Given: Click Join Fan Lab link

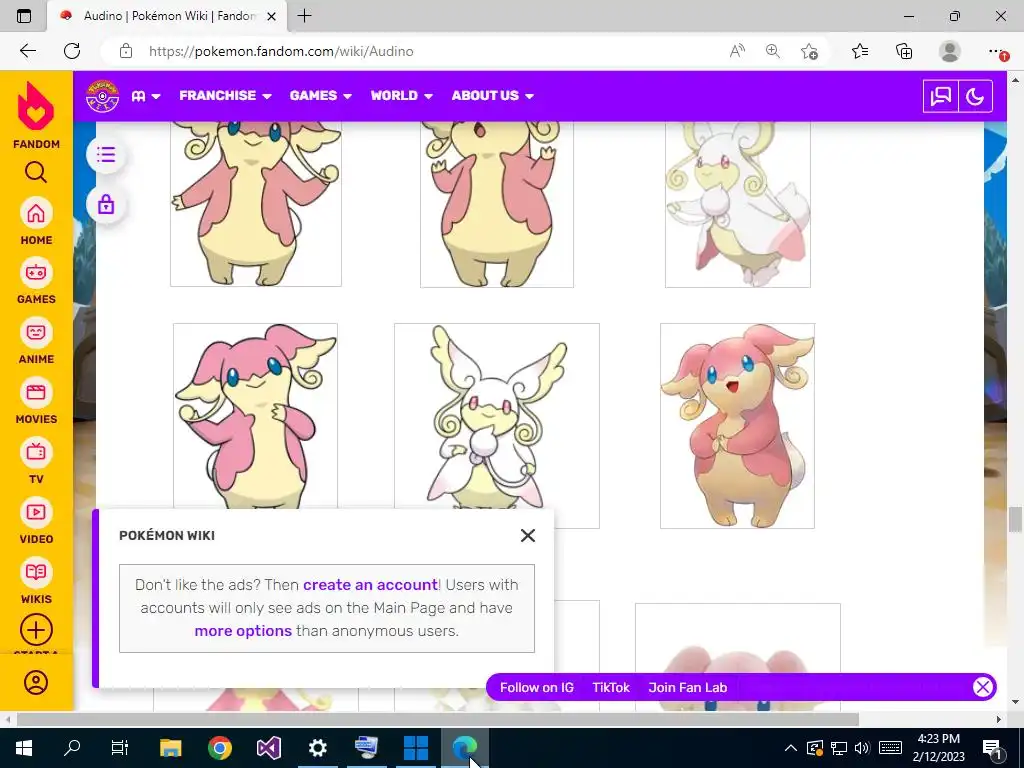Looking at the screenshot, I should tap(688, 687).
